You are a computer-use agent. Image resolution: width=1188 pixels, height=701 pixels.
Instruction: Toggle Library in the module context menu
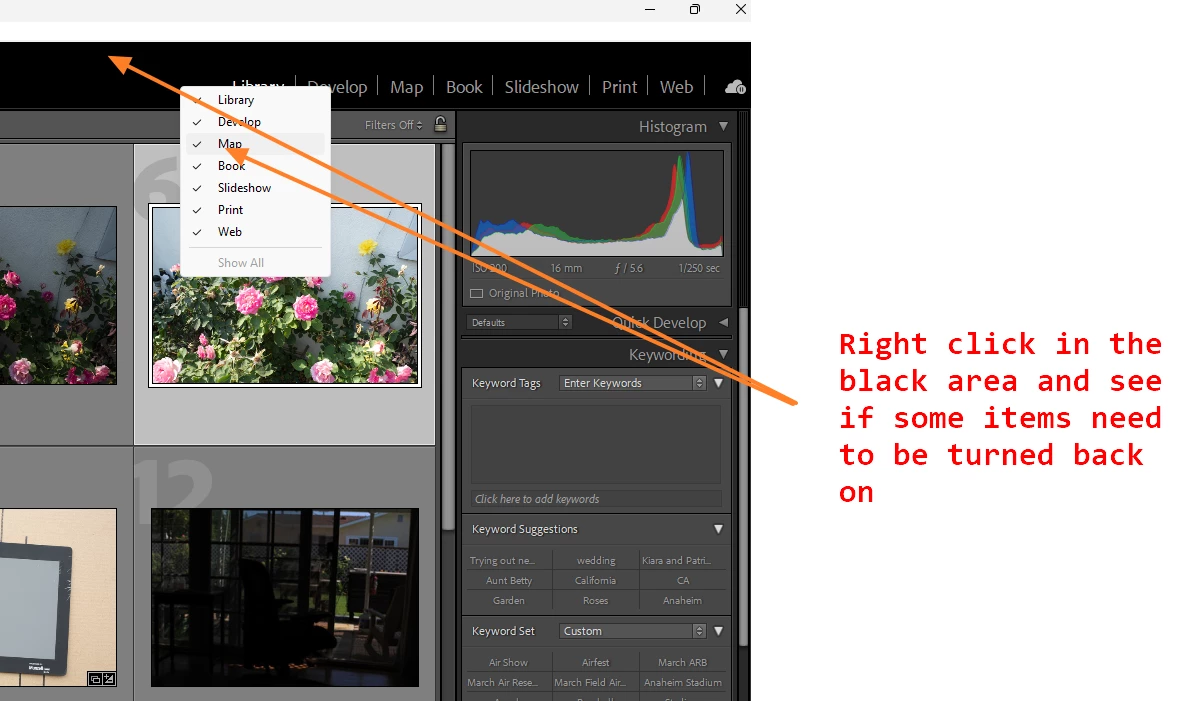coord(255,100)
